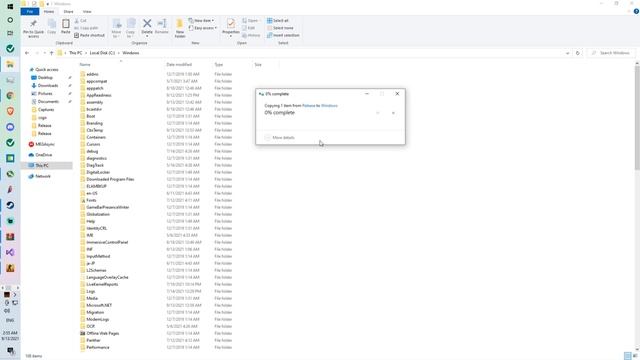Click the notification center icon in taskbar
This screenshot has height=360, width=640.
(10, 351)
